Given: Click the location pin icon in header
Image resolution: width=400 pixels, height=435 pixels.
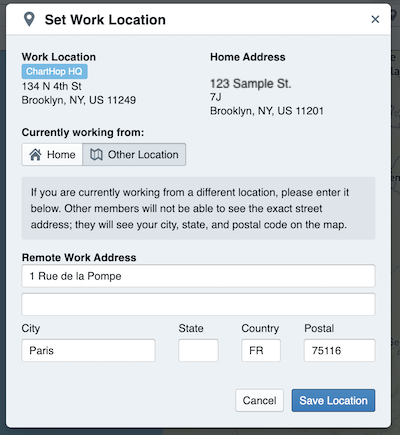Looking at the screenshot, I should click(29, 19).
